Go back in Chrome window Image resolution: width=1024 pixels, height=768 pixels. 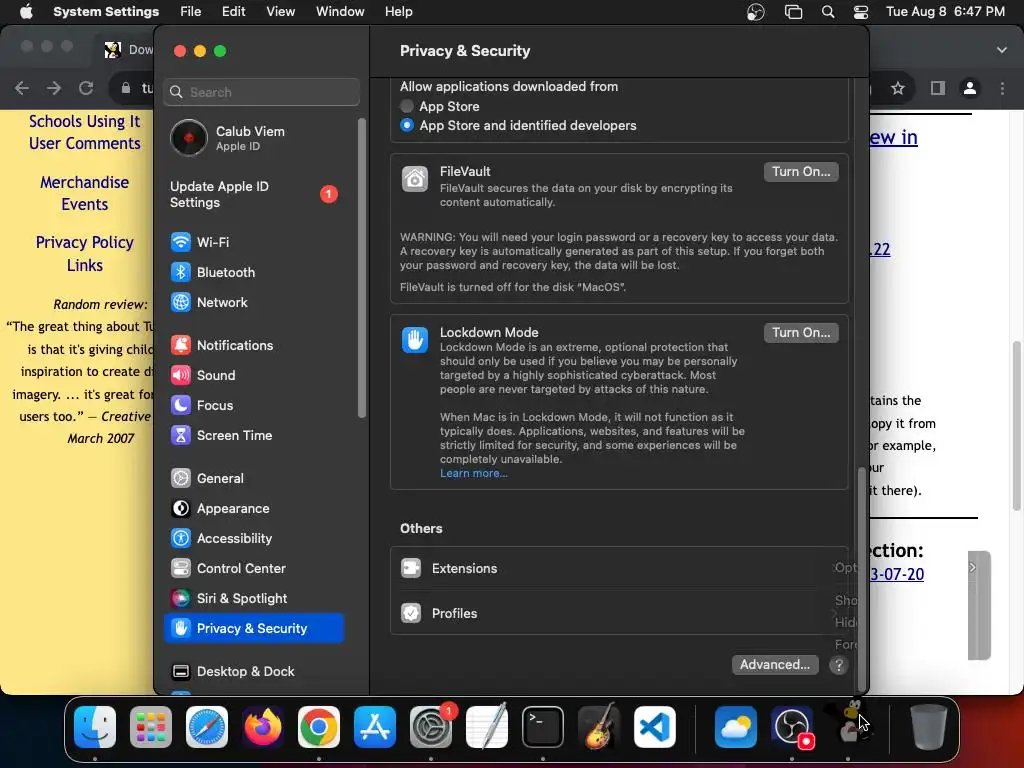point(22,88)
